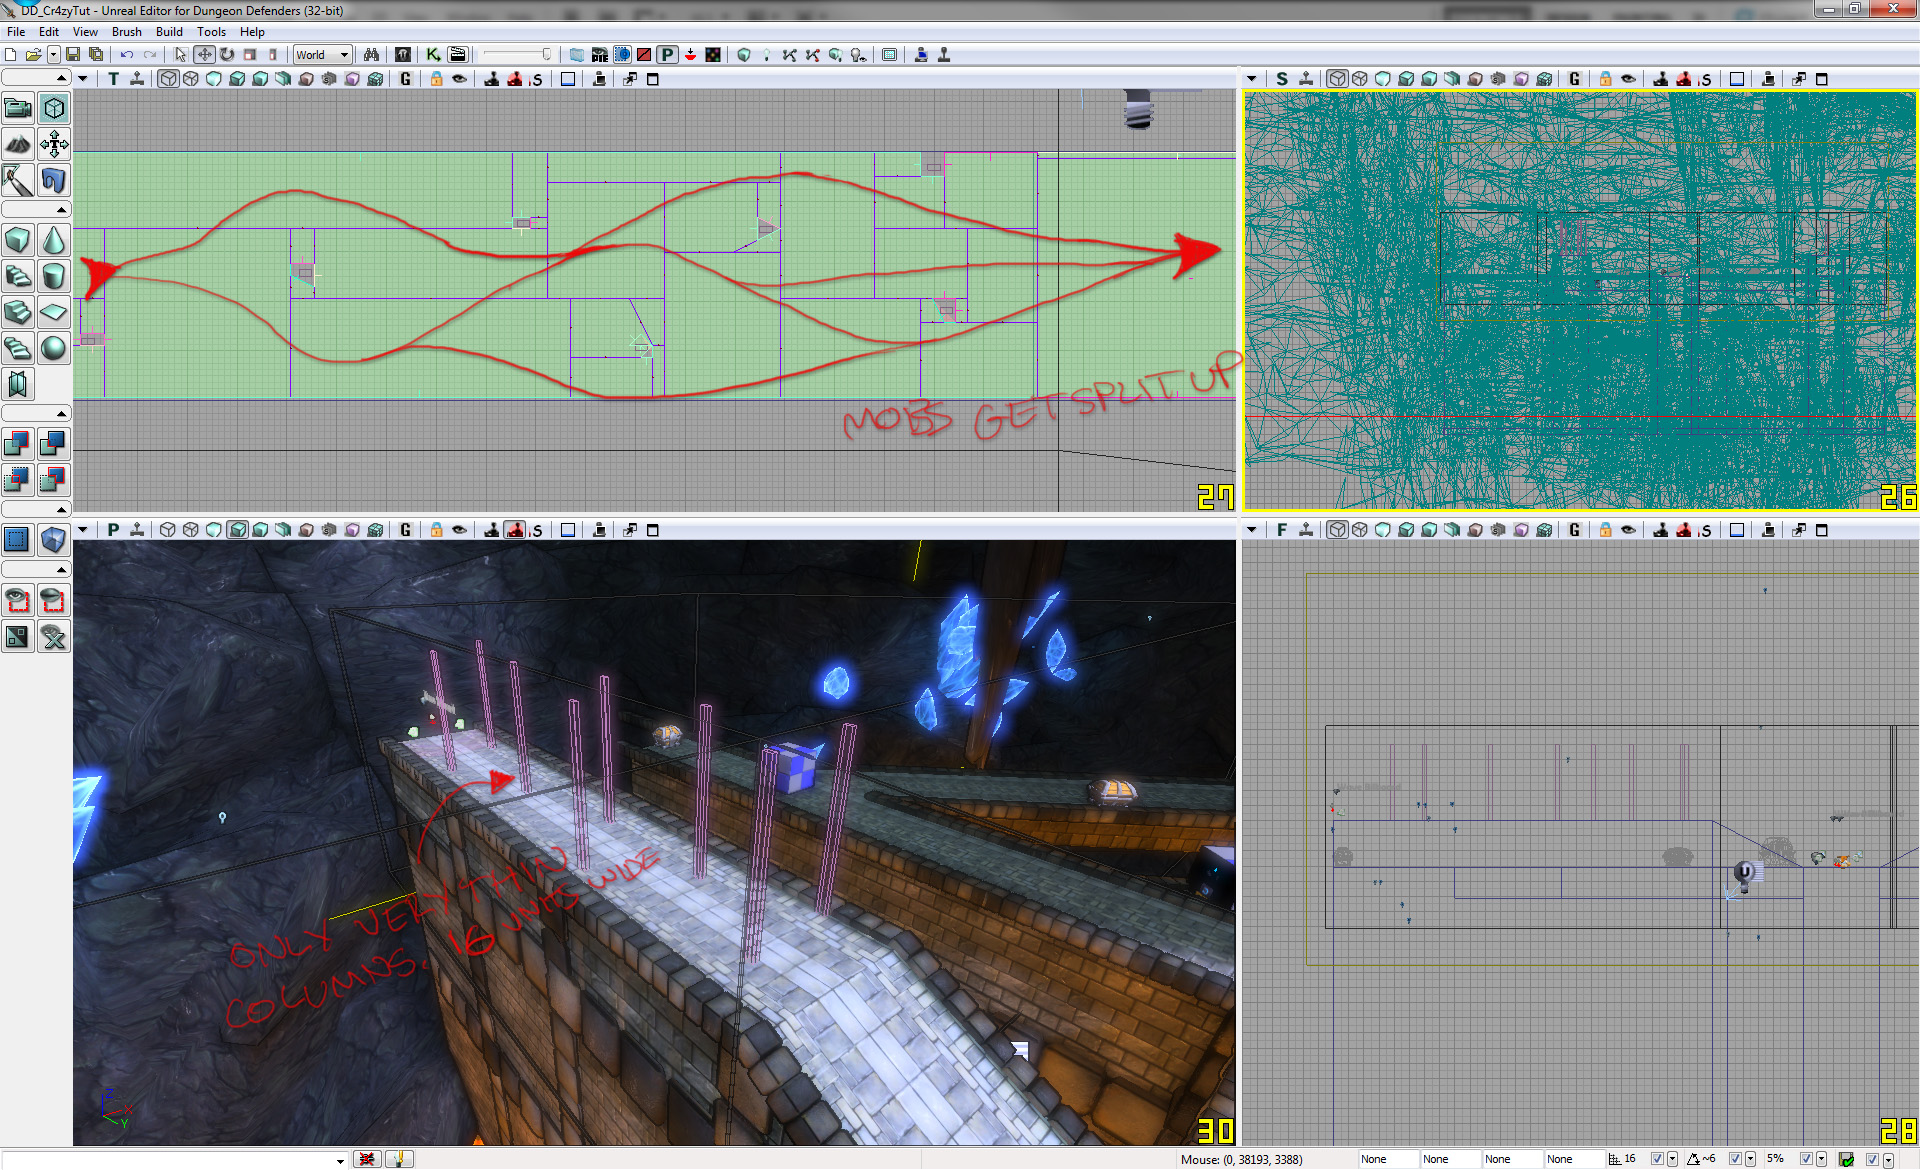Open the Help menu
This screenshot has height=1170, width=1920.
tap(252, 32)
